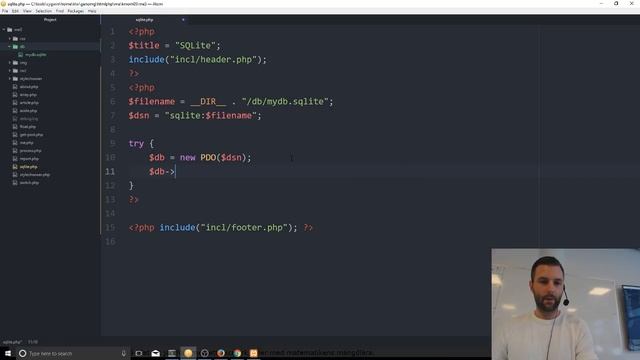Click line number 15 in the gutter
Screen dimensions: 640x360
(110, 227)
